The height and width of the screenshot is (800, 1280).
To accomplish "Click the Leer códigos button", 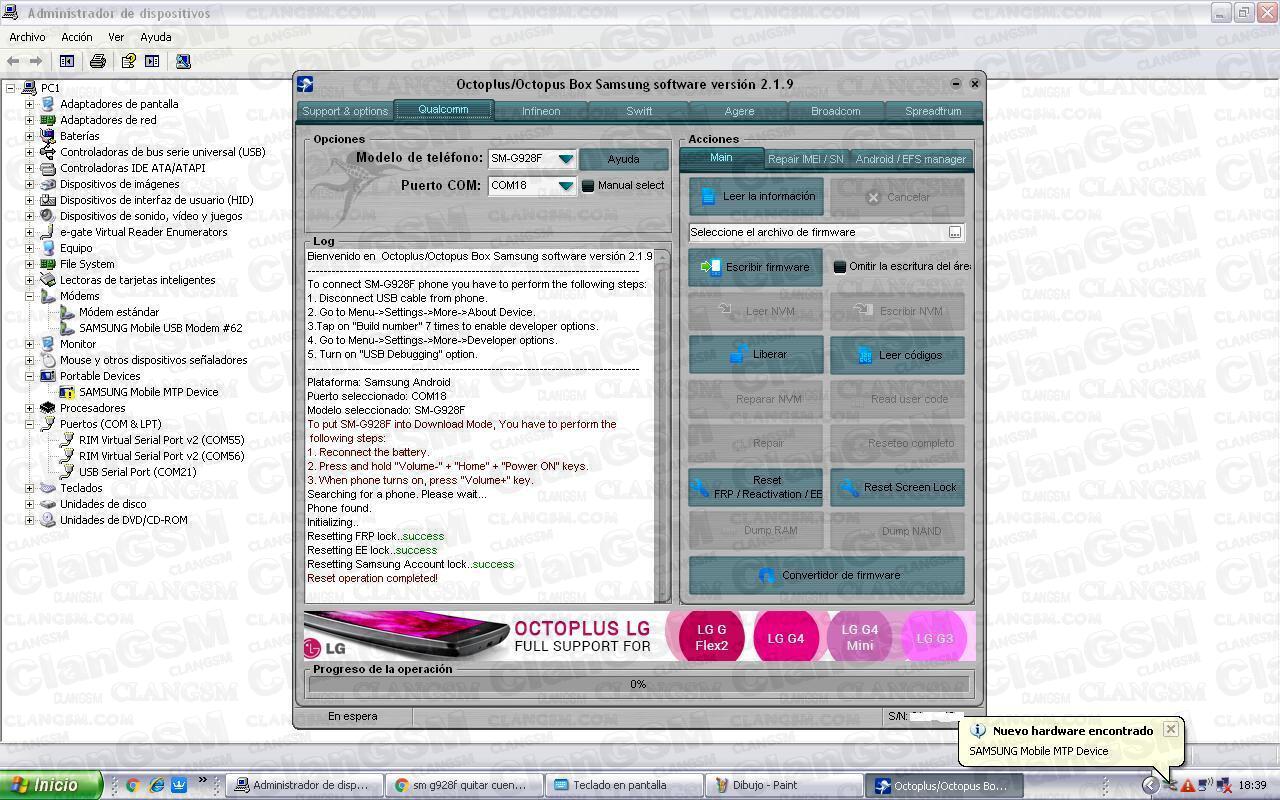I will coord(897,355).
